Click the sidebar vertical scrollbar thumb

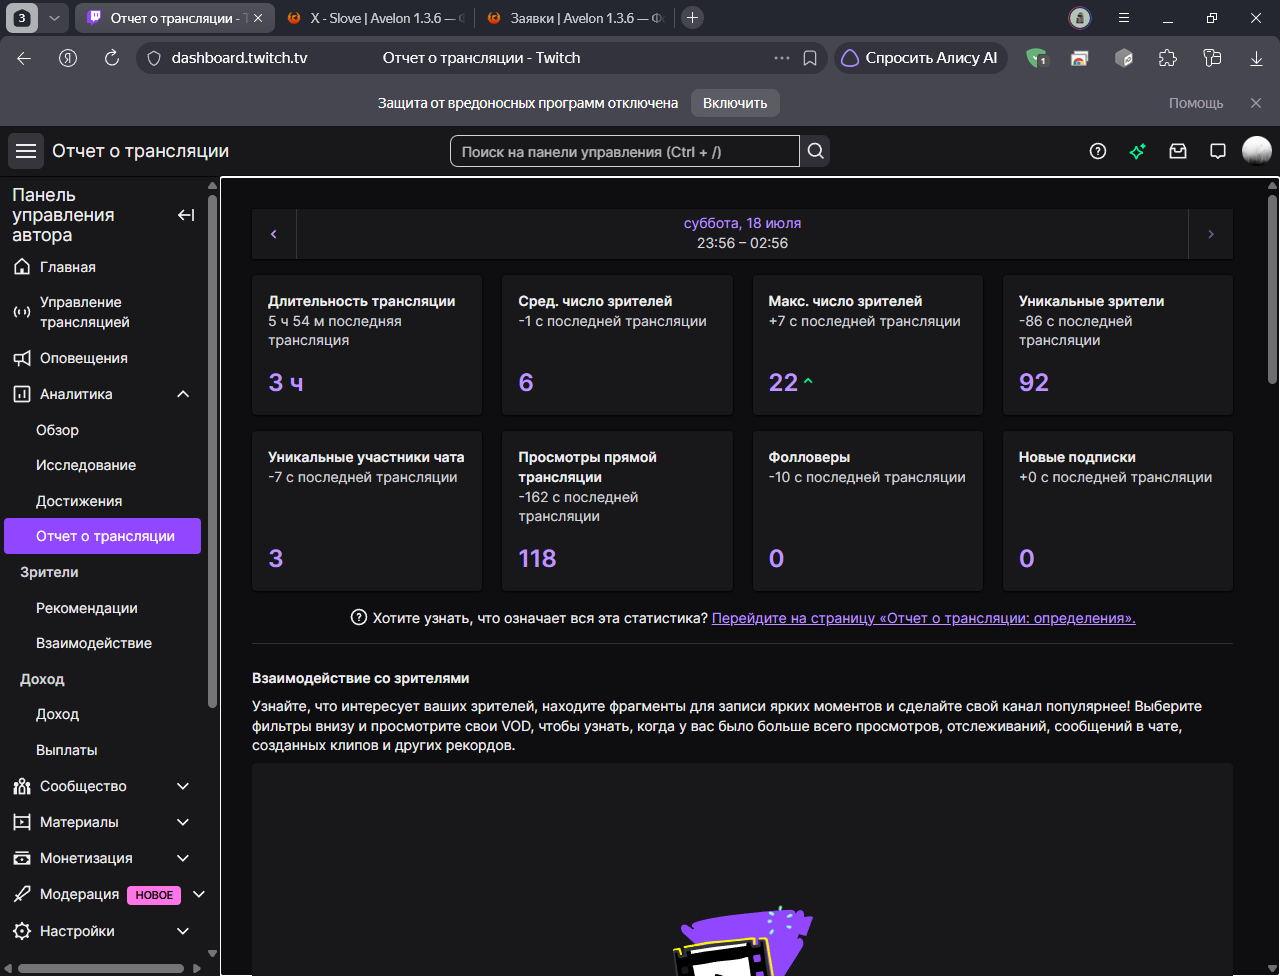pyautogui.click(x=212, y=450)
